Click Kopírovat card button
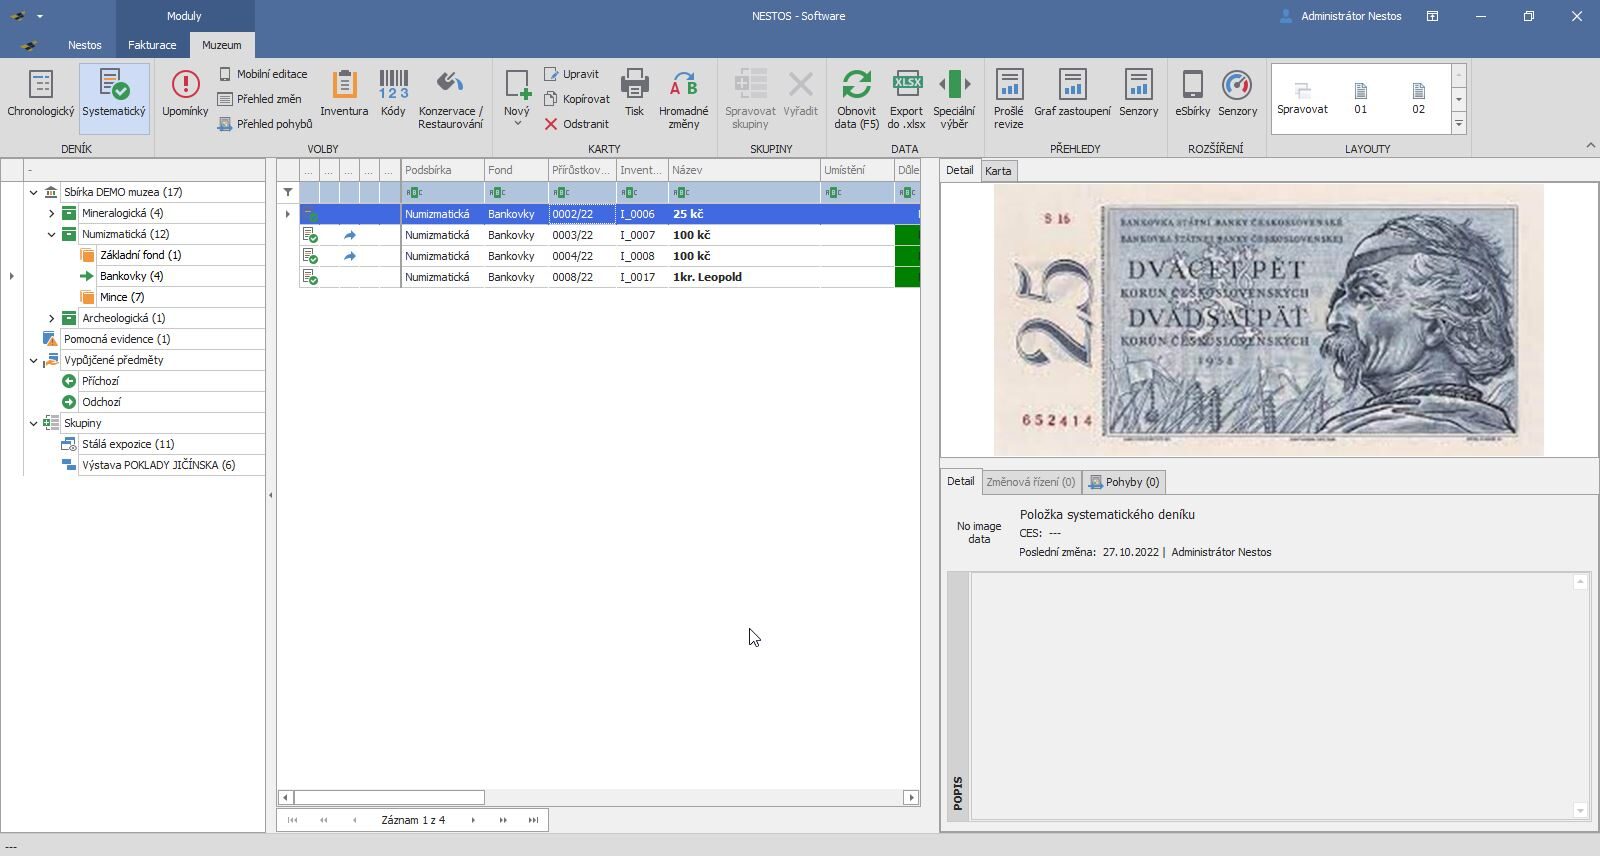 coord(576,99)
